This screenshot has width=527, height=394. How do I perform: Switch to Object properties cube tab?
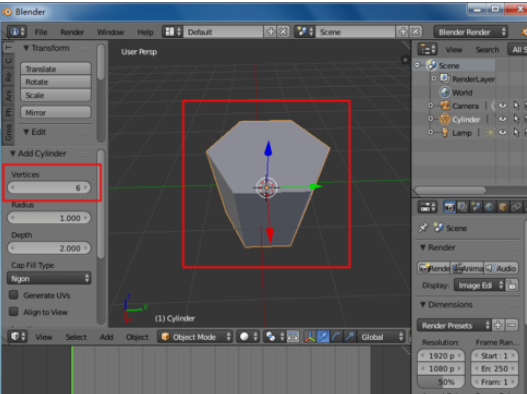click(503, 207)
